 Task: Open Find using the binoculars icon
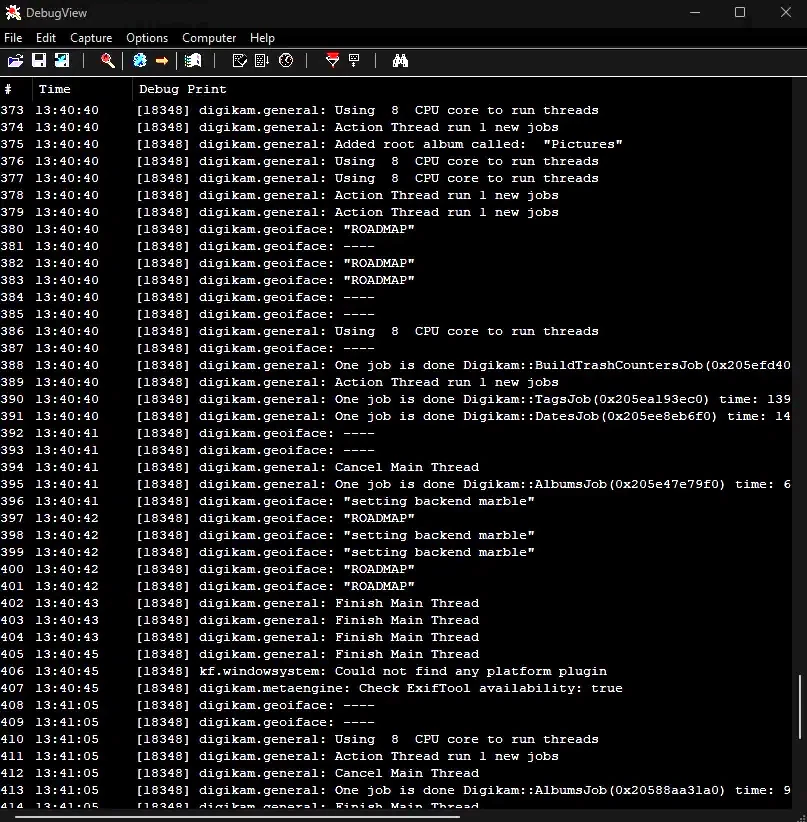point(400,60)
